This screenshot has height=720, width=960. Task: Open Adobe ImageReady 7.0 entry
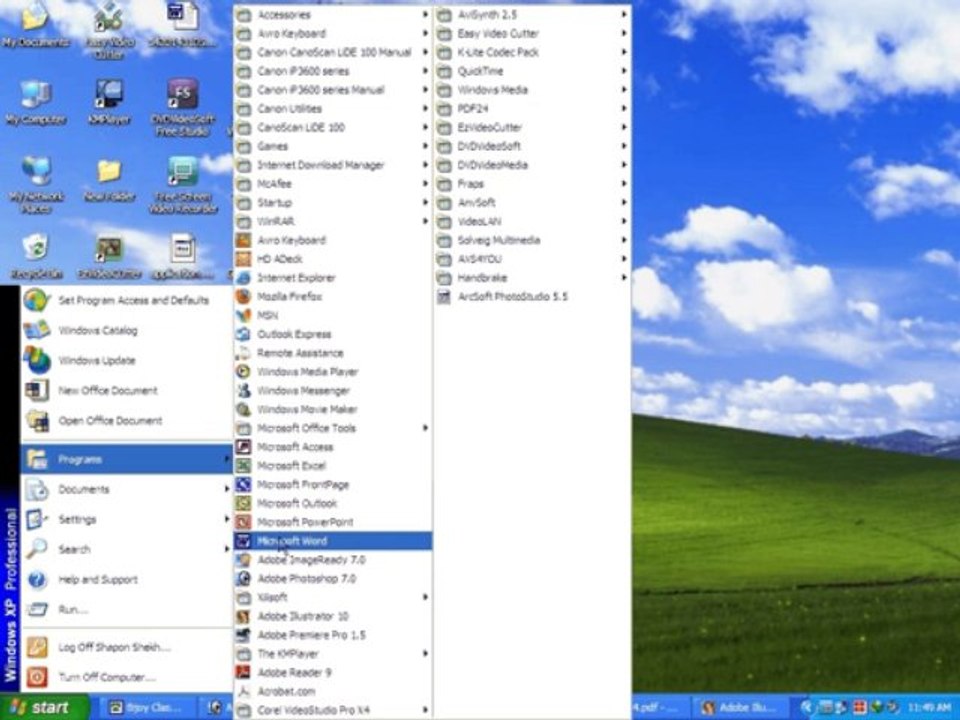(333, 560)
